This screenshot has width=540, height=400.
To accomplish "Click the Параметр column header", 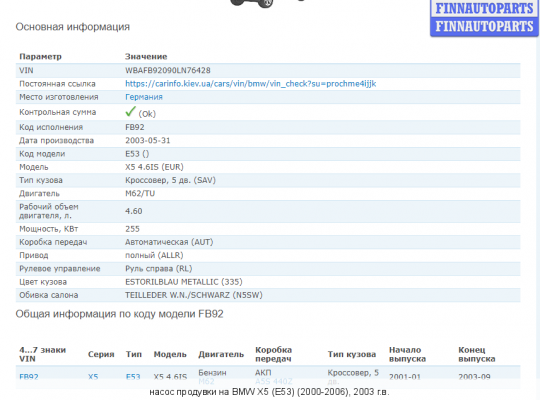I will tap(40, 57).
